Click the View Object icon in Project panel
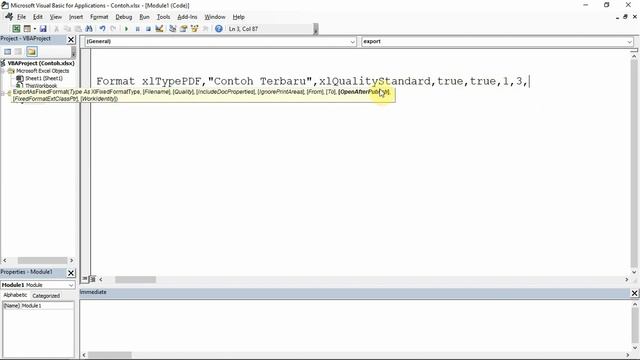Viewport: 640px width, 360px height. point(18,51)
